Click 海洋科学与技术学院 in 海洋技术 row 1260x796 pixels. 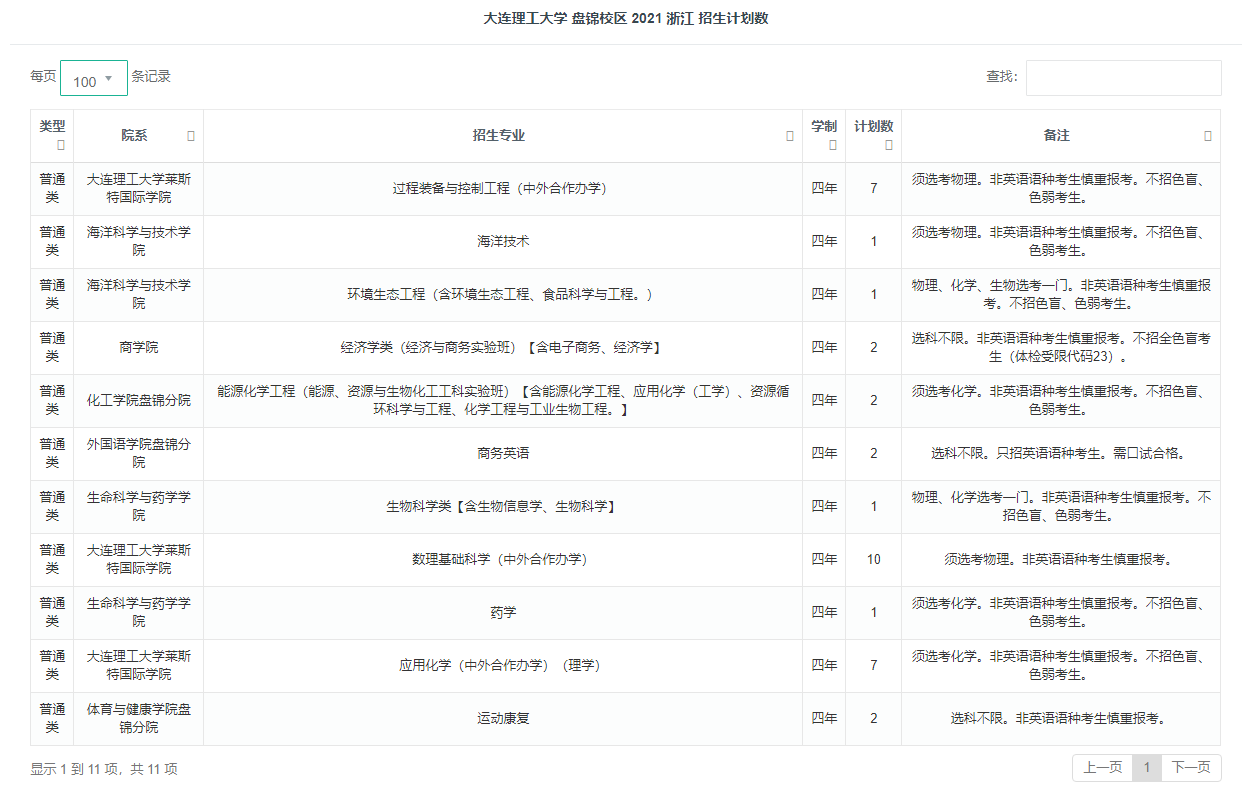coord(138,241)
